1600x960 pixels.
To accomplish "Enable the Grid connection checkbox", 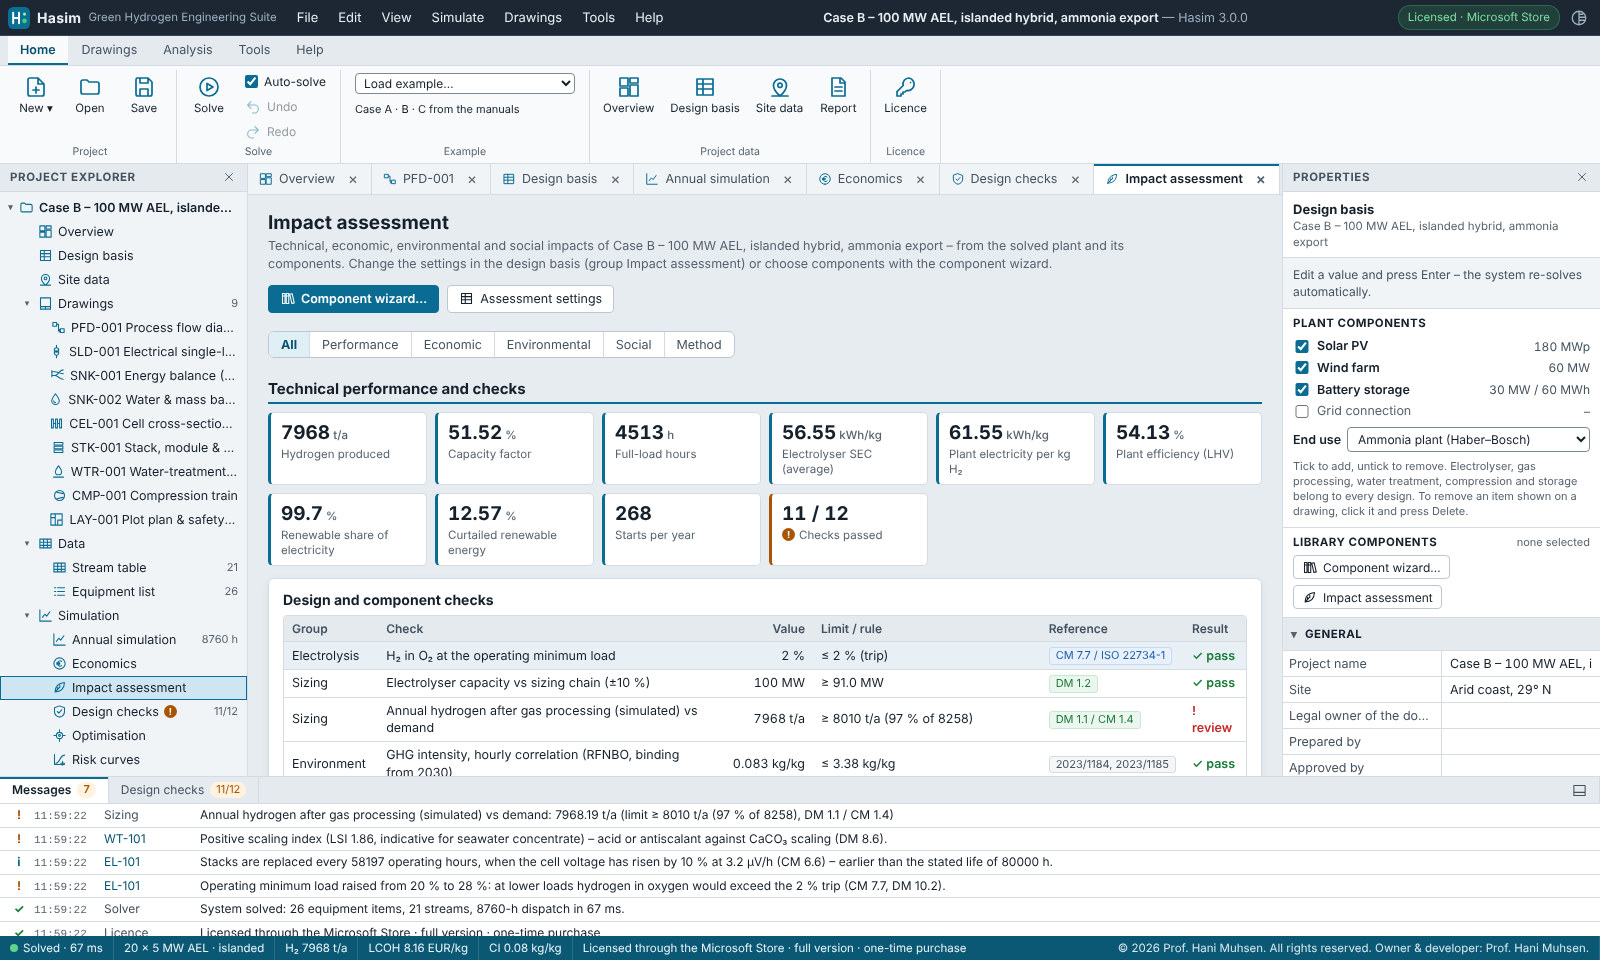I will [1302, 411].
